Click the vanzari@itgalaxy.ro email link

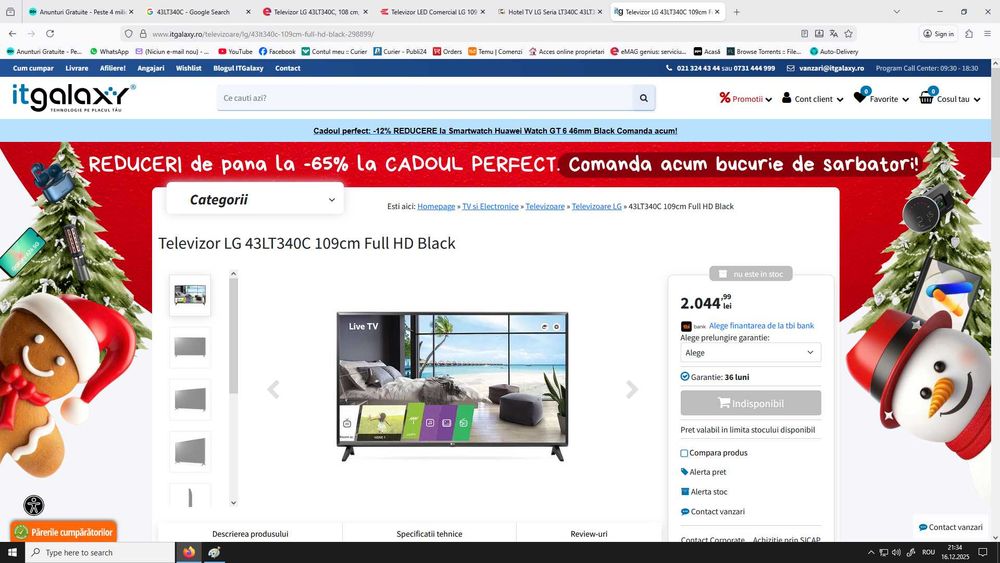pyautogui.click(x=831, y=68)
